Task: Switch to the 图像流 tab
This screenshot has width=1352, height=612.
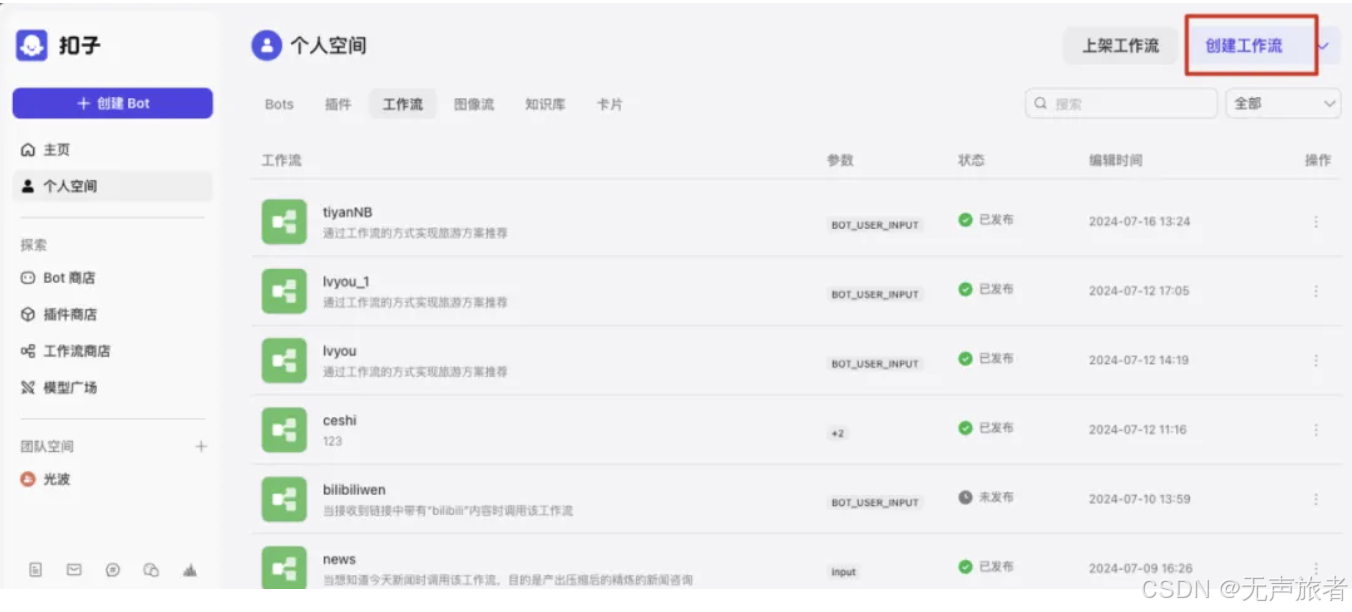Action: coord(474,104)
